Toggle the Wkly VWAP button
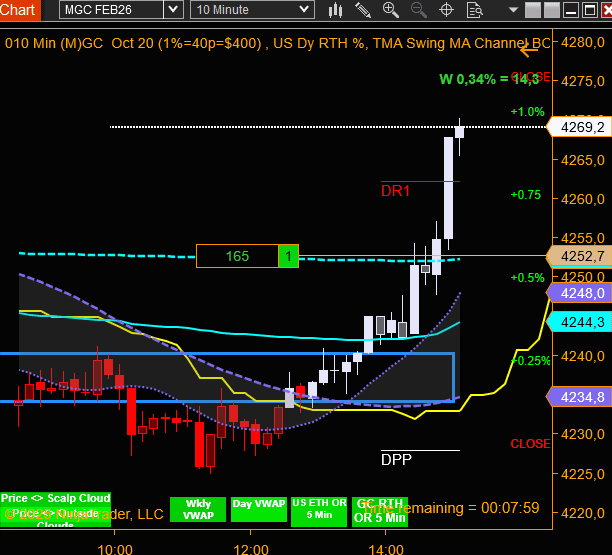 (198, 509)
